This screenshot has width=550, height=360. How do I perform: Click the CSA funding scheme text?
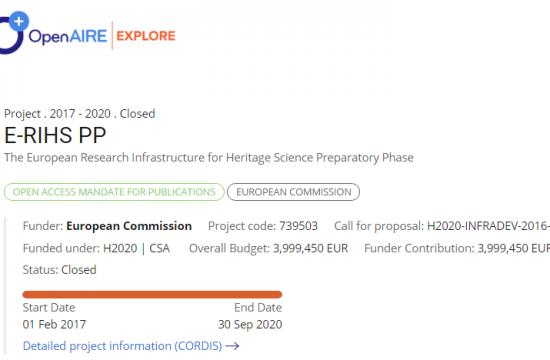point(160,248)
